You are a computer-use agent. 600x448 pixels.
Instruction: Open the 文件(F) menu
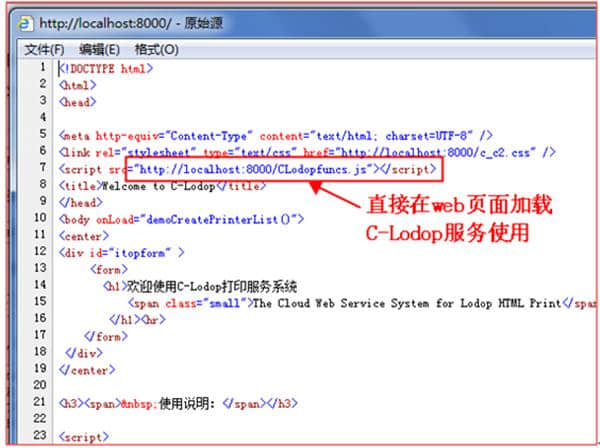coord(44,50)
